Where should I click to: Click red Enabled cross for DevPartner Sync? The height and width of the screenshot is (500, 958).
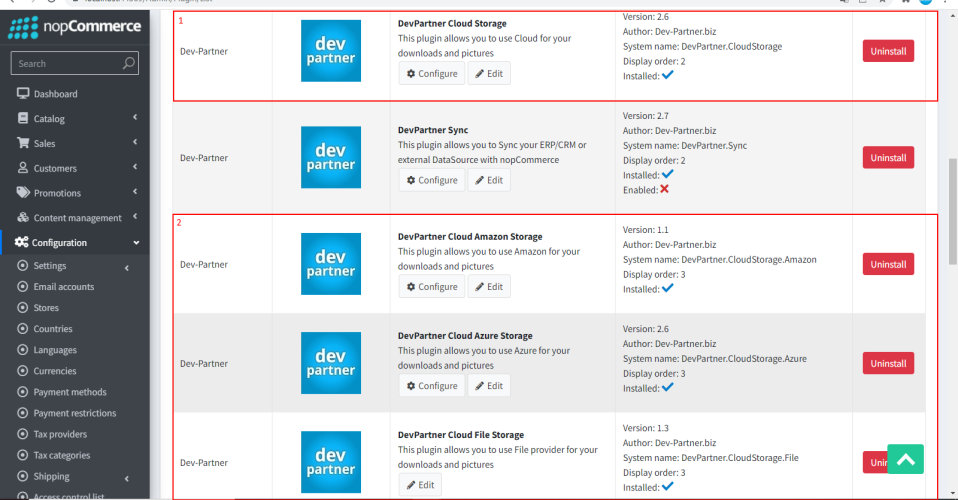click(664, 189)
